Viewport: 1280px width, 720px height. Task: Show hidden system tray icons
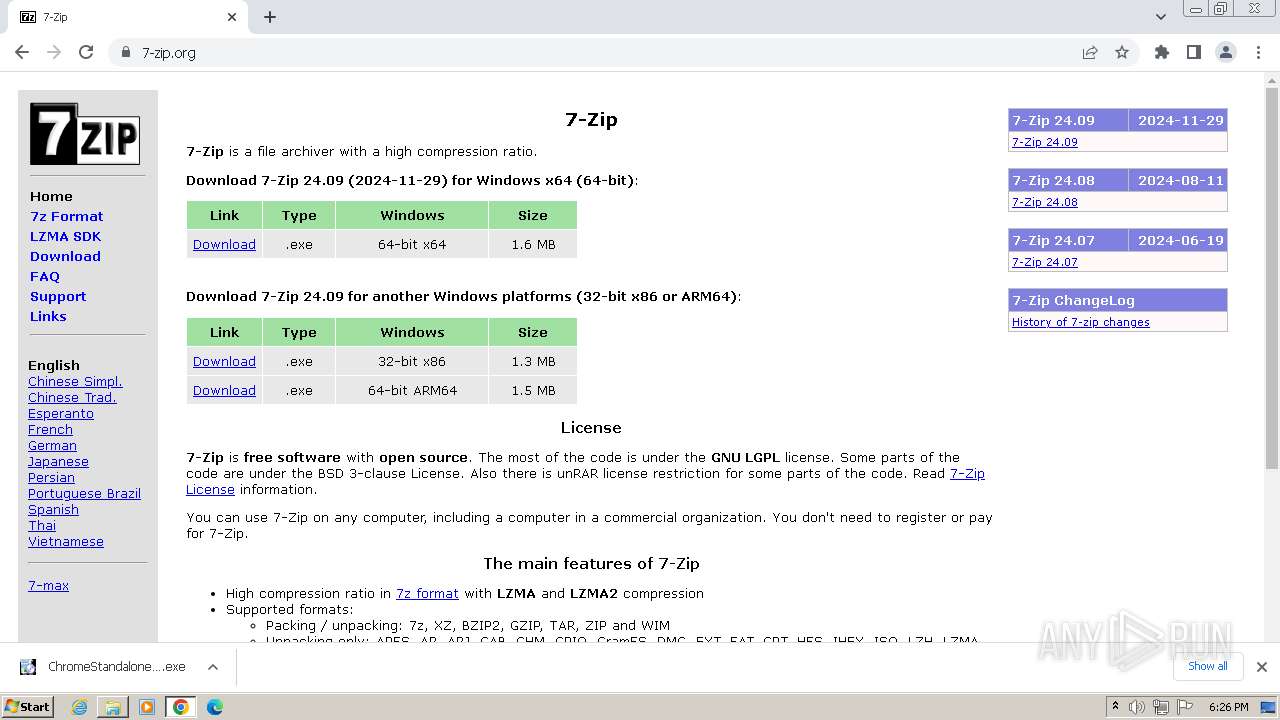click(1115, 707)
